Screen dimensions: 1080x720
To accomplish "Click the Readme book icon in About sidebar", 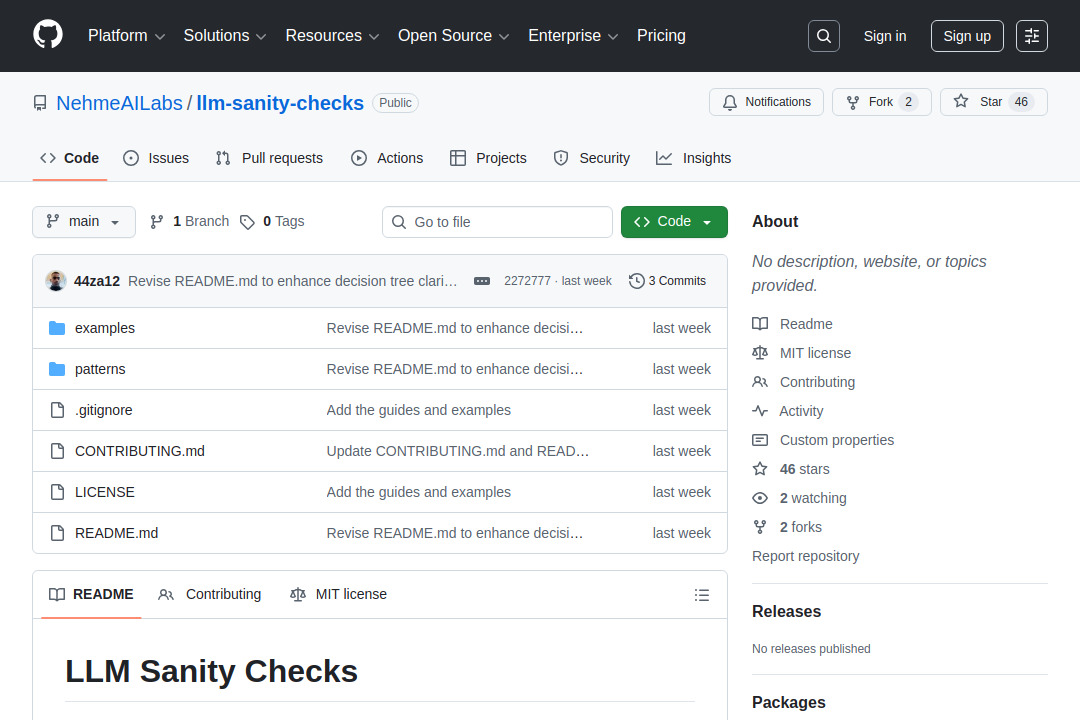I will pyautogui.click(x=760, y=323).
